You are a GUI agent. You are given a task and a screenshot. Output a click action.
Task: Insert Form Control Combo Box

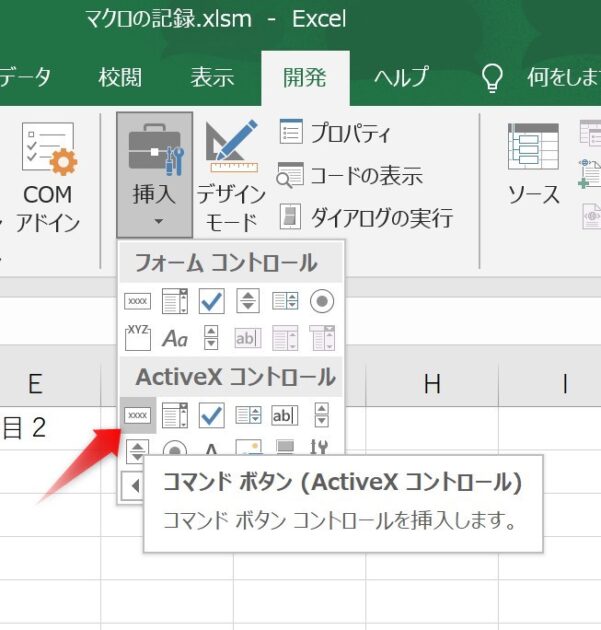(x=175, y=301)
